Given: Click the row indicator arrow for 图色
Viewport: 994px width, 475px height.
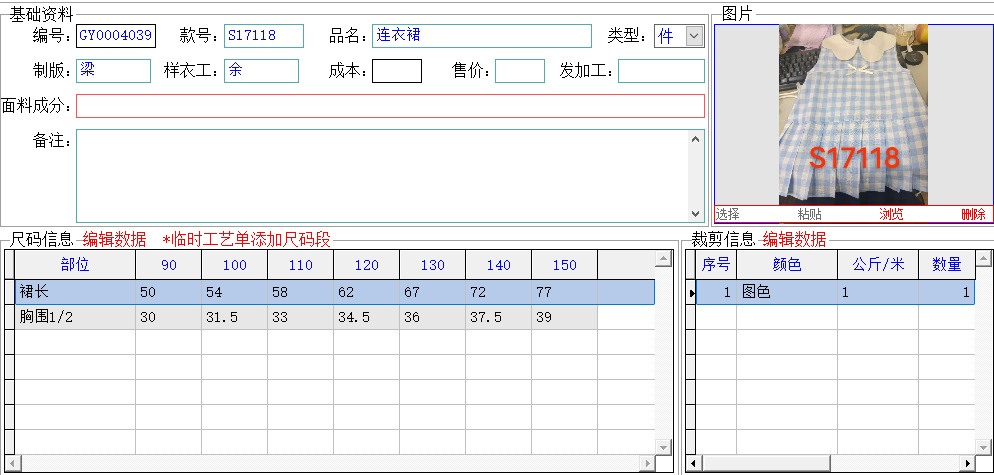Looking at the screenshot, I should [x=692, y=292].
